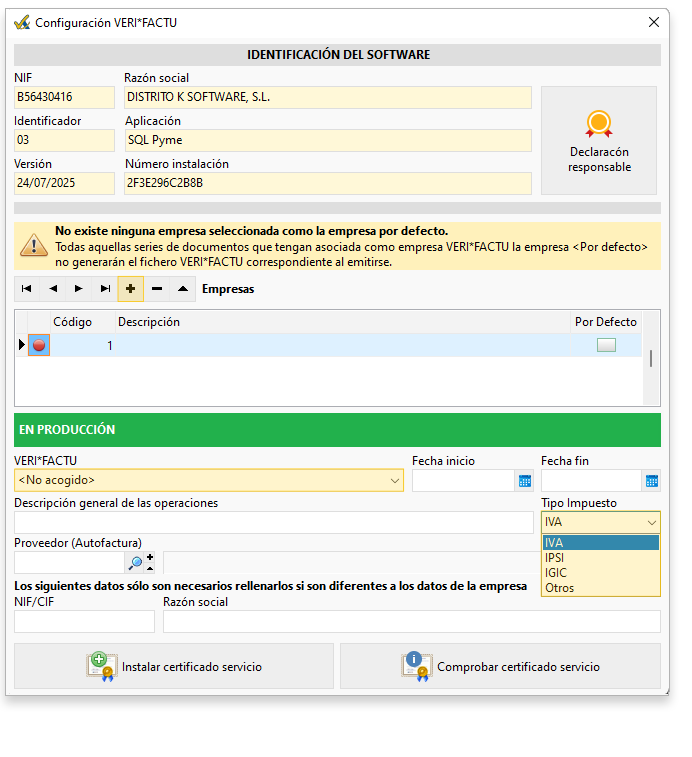Image resolution: width=692 pixels, height=757 pixels.
Task: Select IGIC from the tax type list
Action: pos(556,573)
